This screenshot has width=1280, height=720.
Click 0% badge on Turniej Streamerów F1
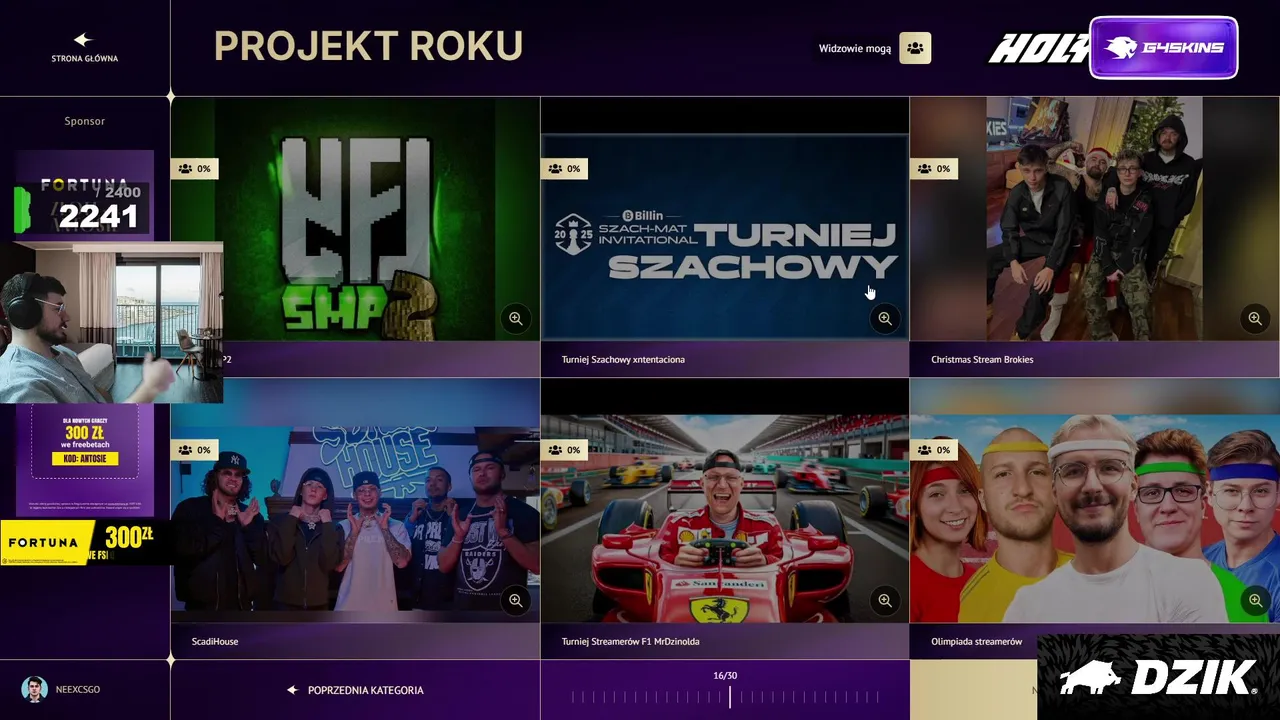pyautogui.click(x=564, y=450)
